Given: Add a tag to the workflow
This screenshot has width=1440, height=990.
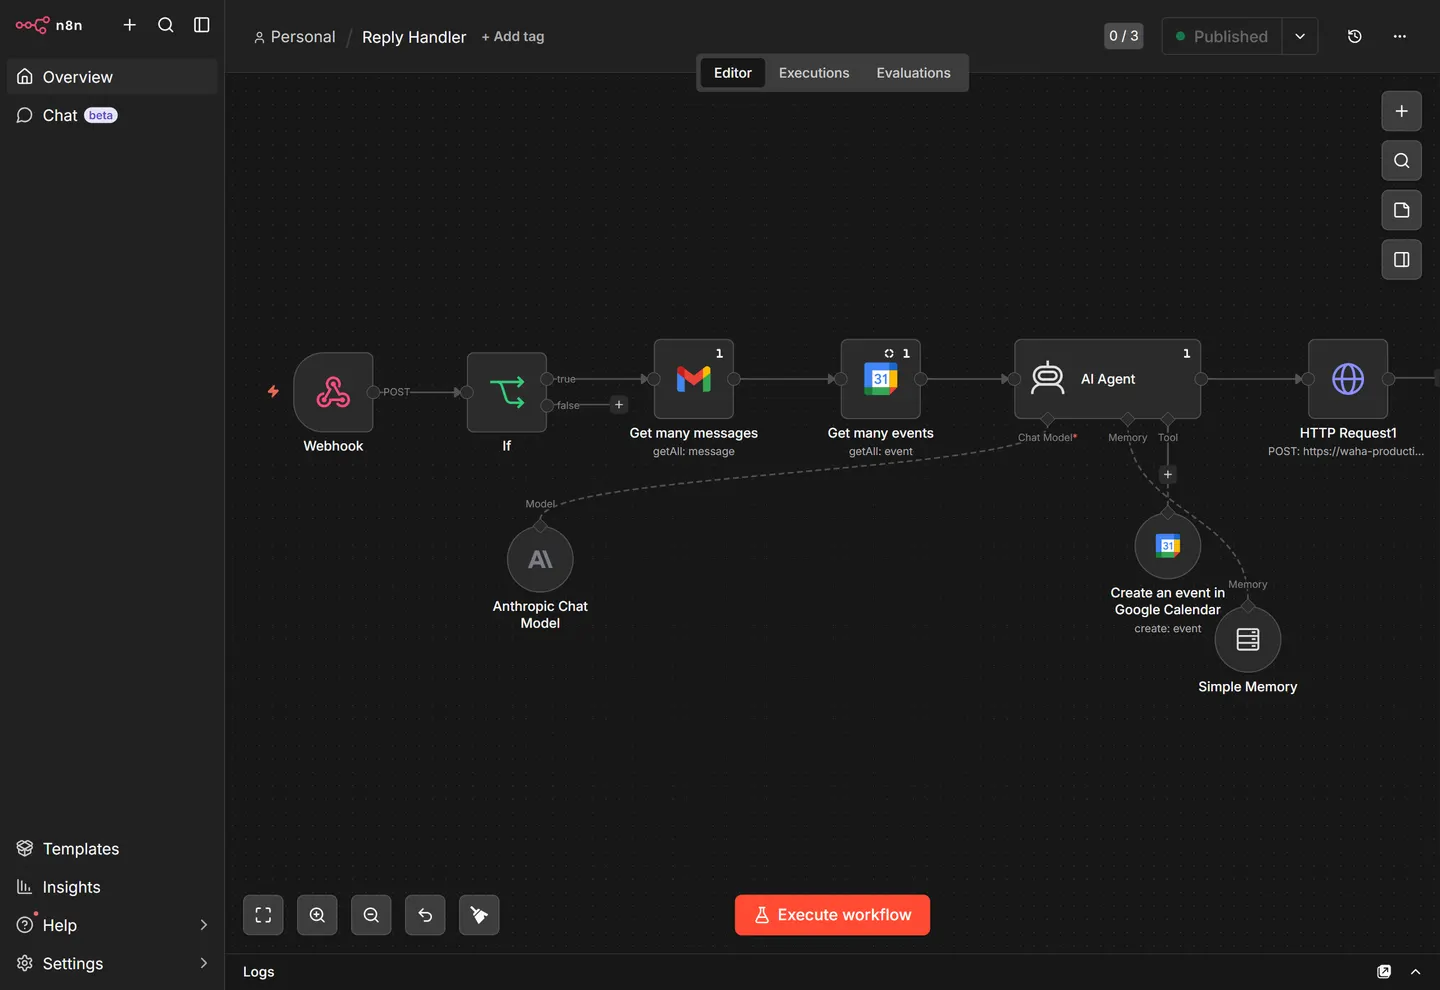Looking at the screenshot, I should (513, 37).
